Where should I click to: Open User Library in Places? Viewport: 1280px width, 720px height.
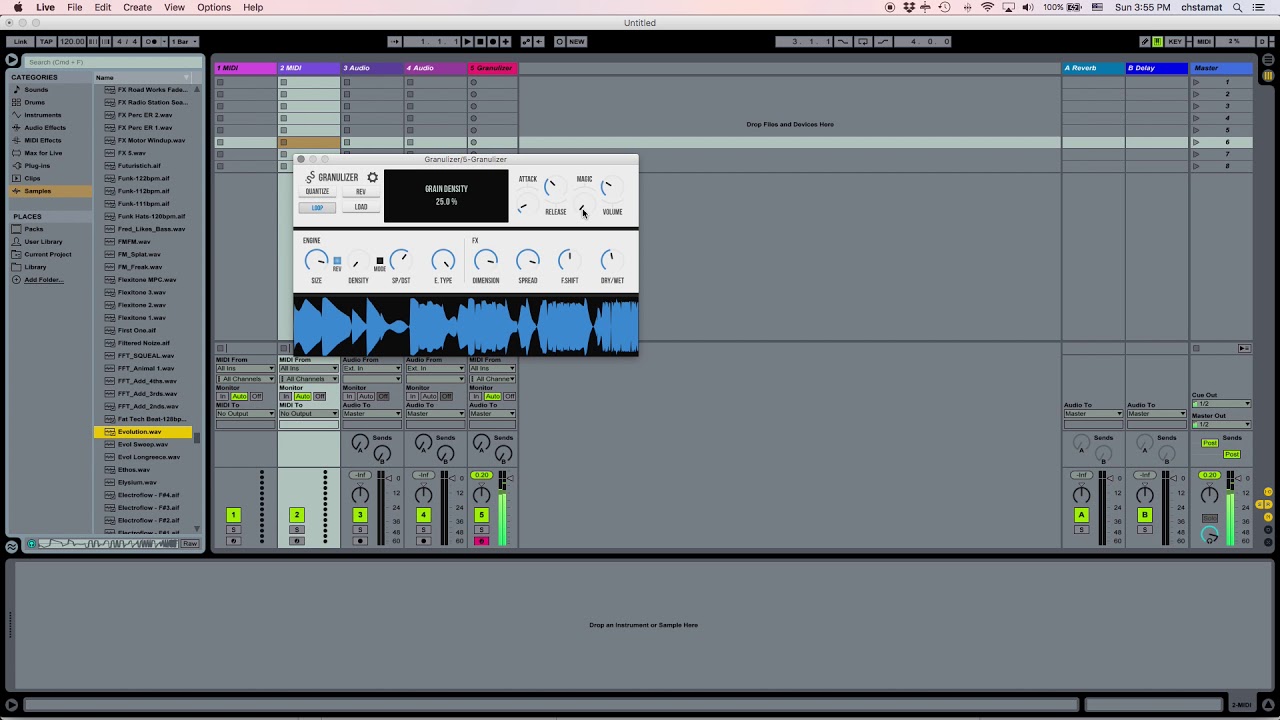coord(43,242)
